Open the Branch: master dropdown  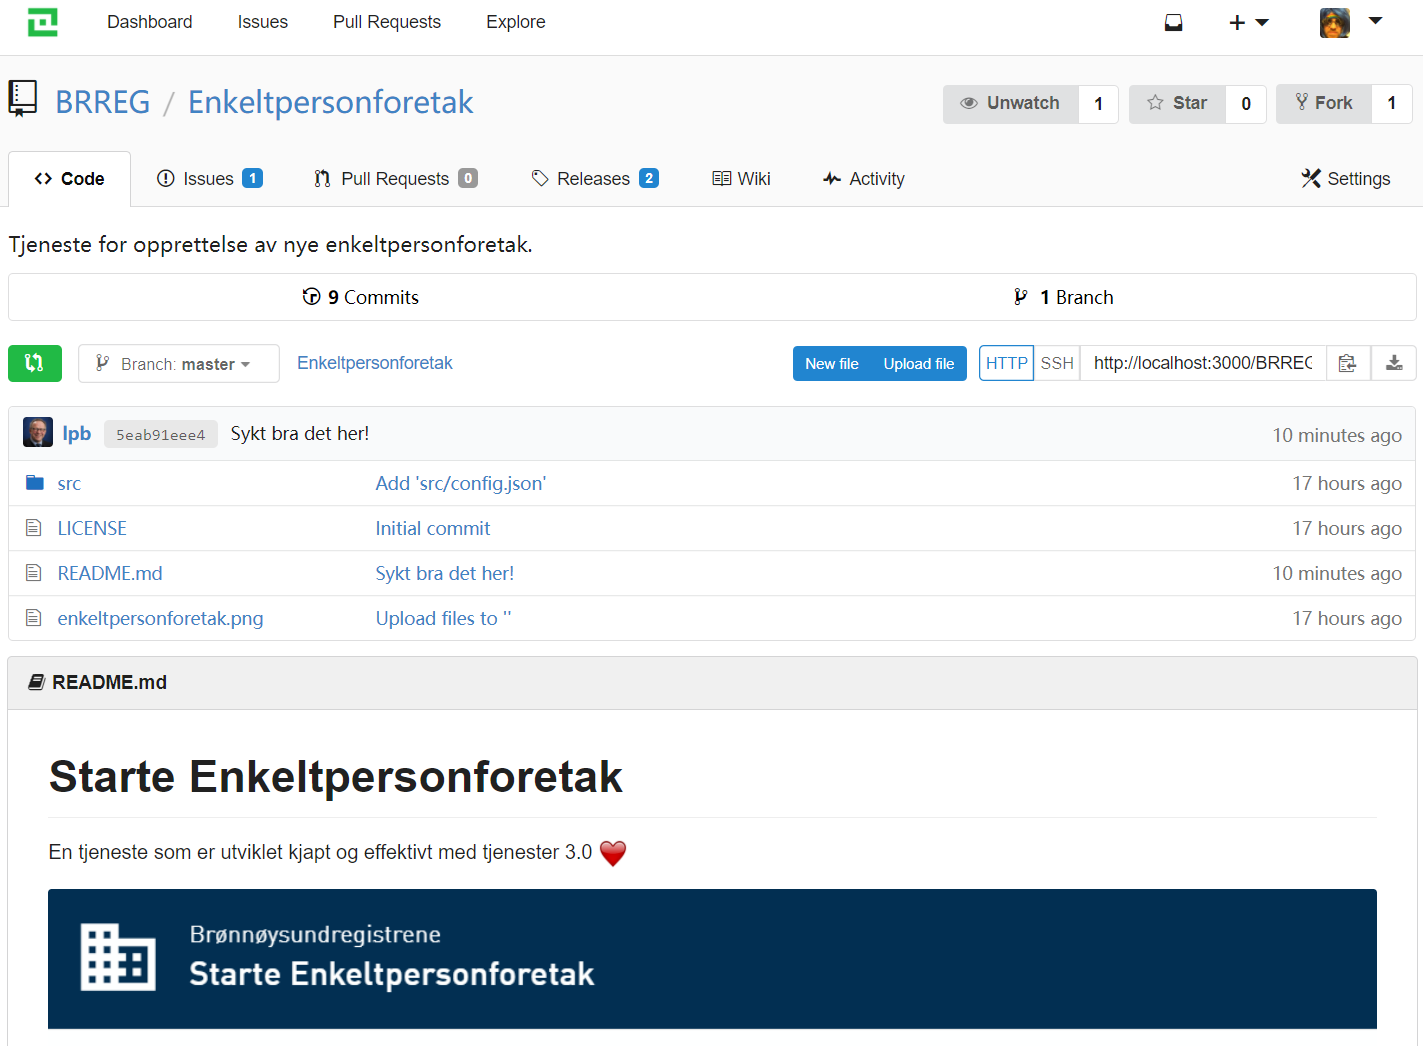tap(179, 364)
